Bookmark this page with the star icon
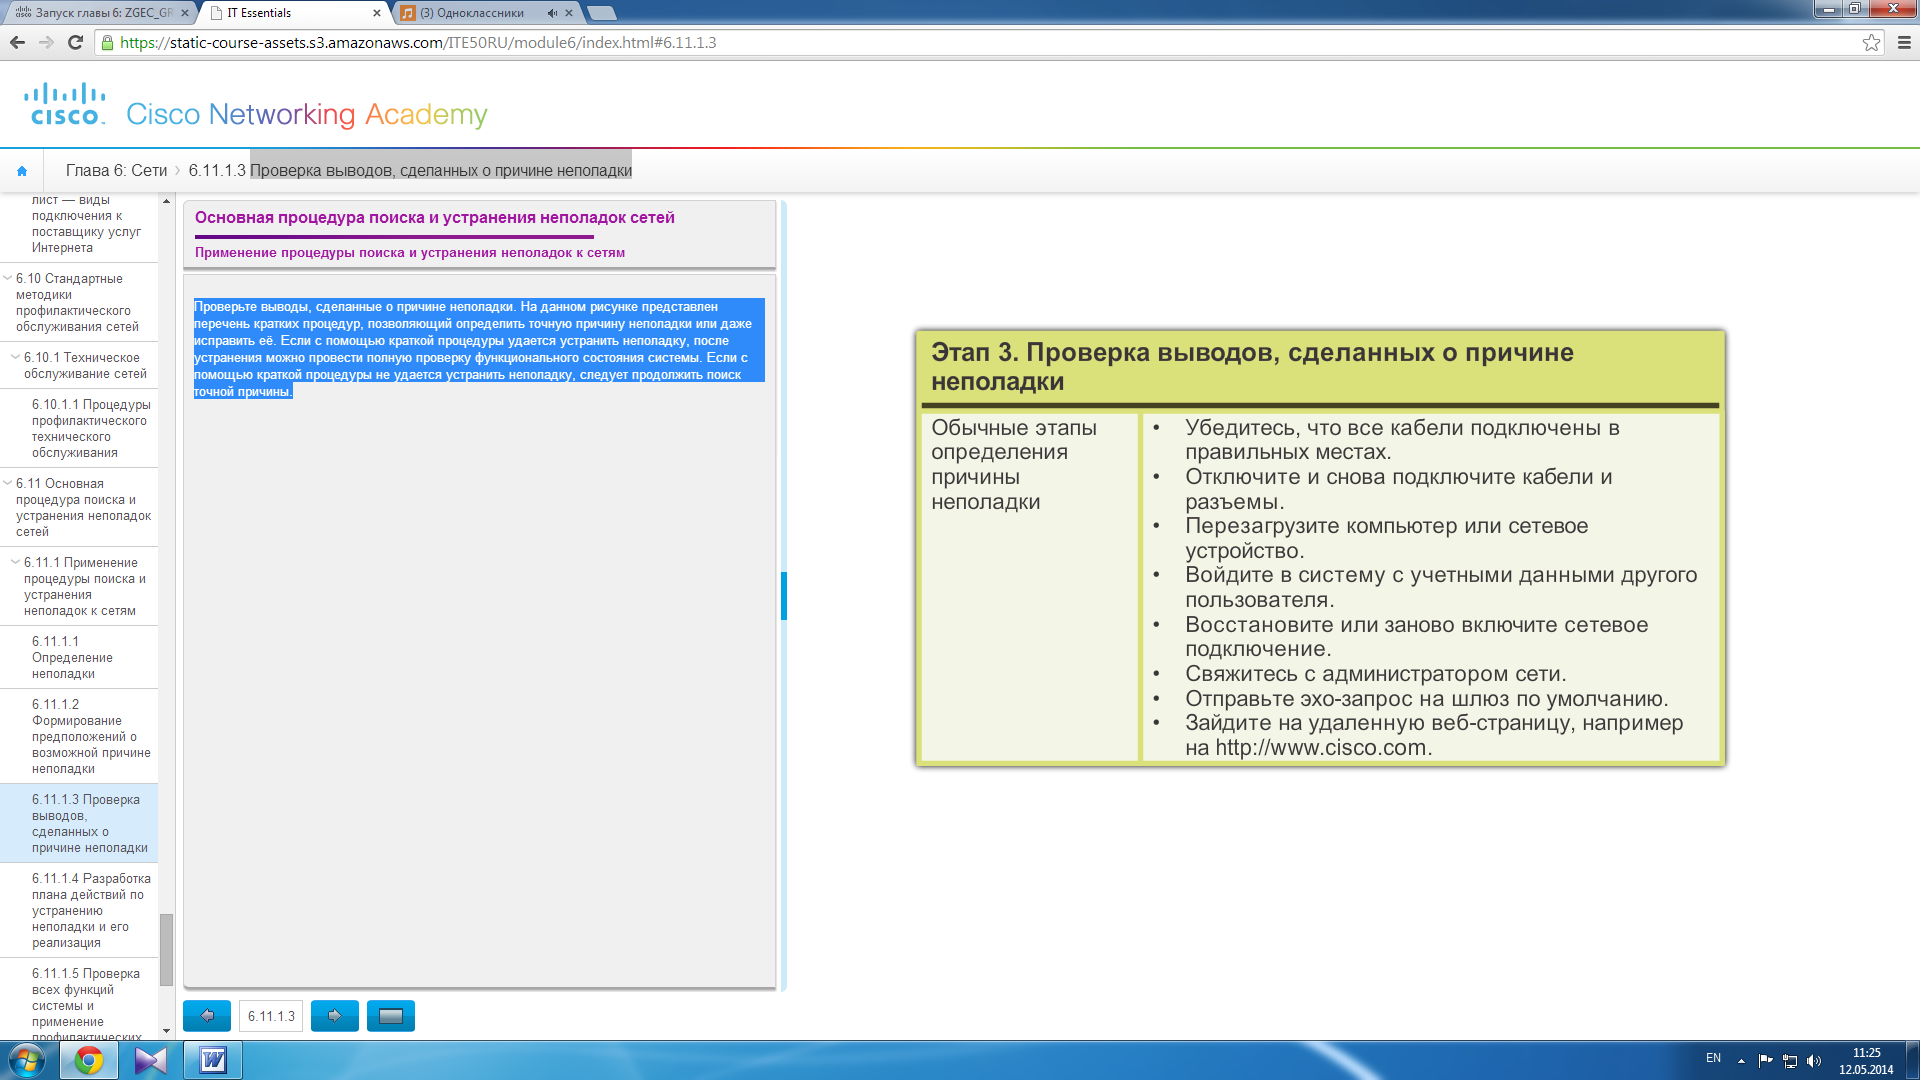This screenshot has height=1080, width=1920. (1871, 42)
